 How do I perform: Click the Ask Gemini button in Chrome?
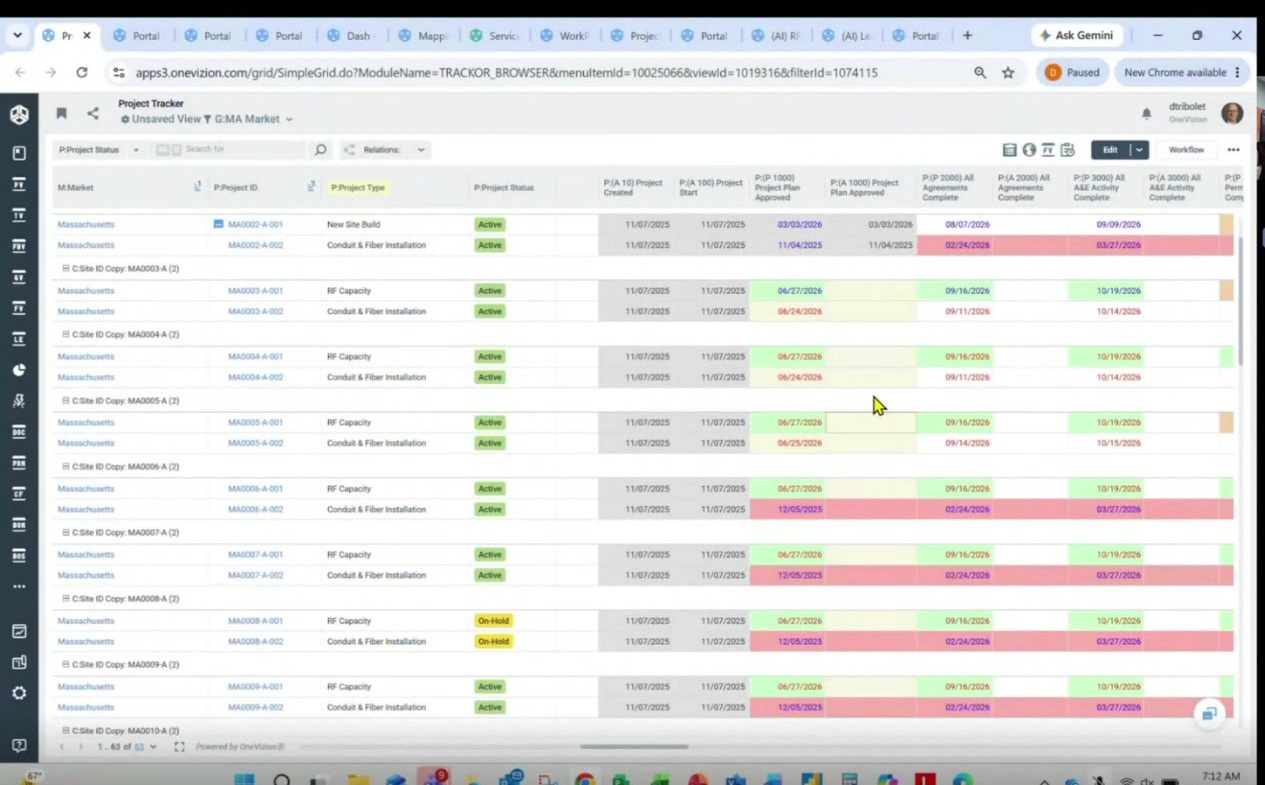click(1077, 35)
